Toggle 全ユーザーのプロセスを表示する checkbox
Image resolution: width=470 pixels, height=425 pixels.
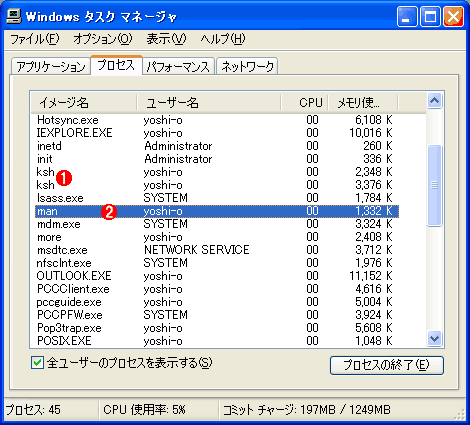click(x=37, y=363)
